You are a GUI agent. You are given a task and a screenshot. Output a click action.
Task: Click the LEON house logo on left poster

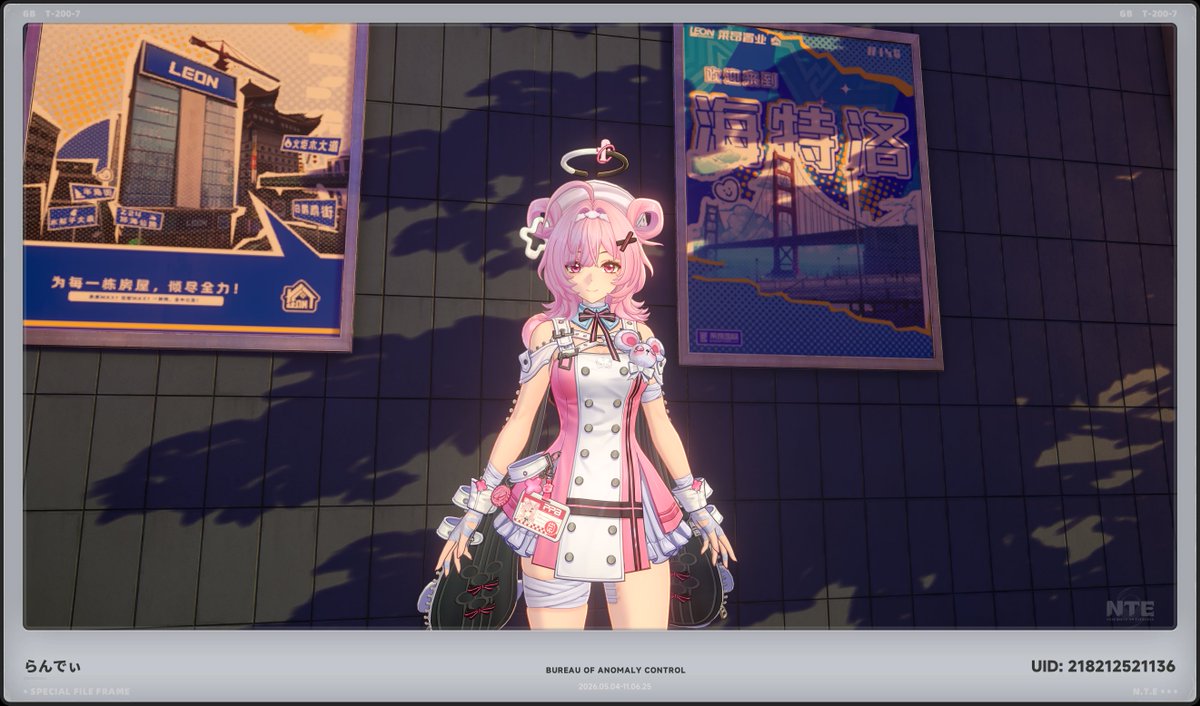point(299,296)
